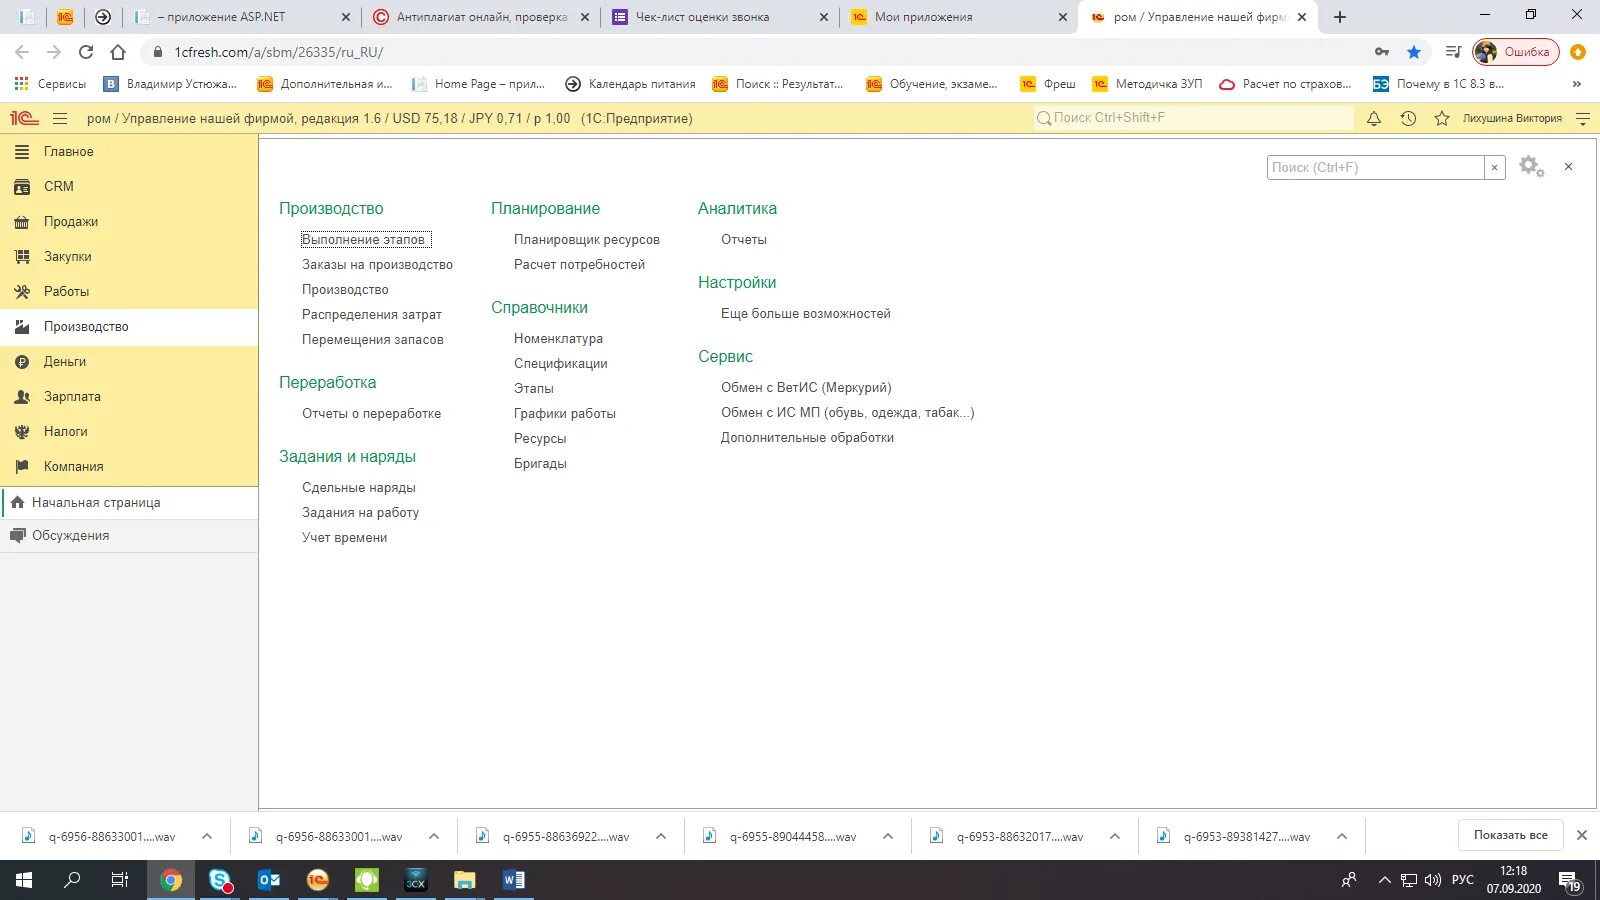Open Перемещения запасов
Viewport: 1600px width, 900px height.
(x=372, y=340)
